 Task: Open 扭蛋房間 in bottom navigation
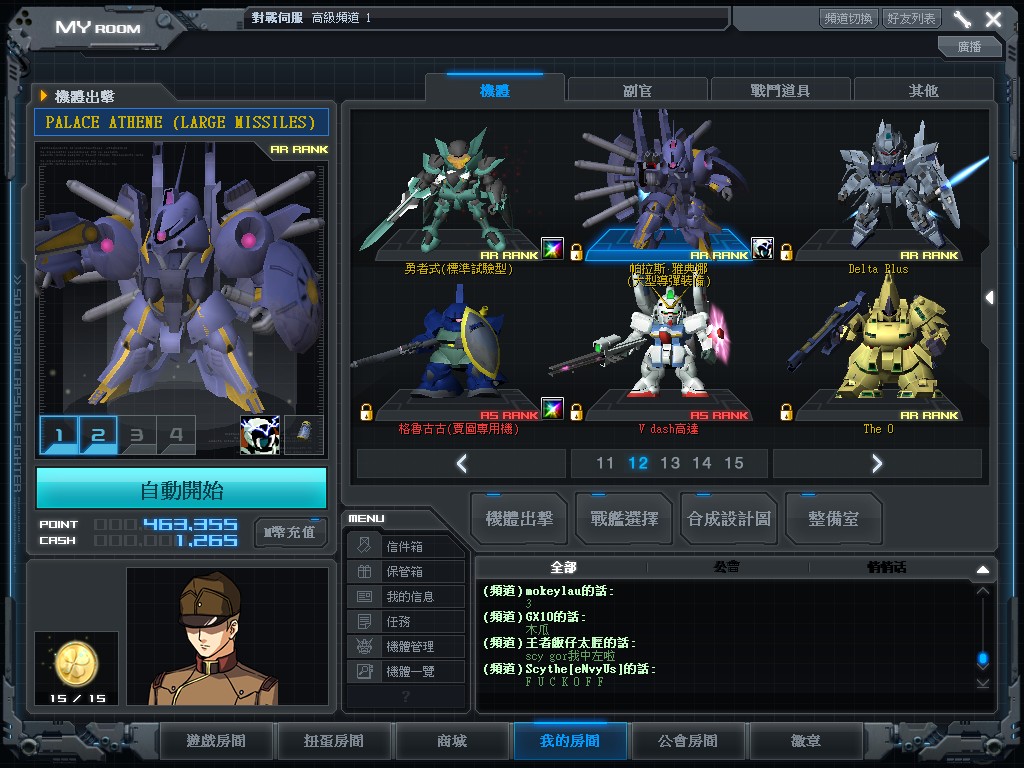click(x=333, y=741)
